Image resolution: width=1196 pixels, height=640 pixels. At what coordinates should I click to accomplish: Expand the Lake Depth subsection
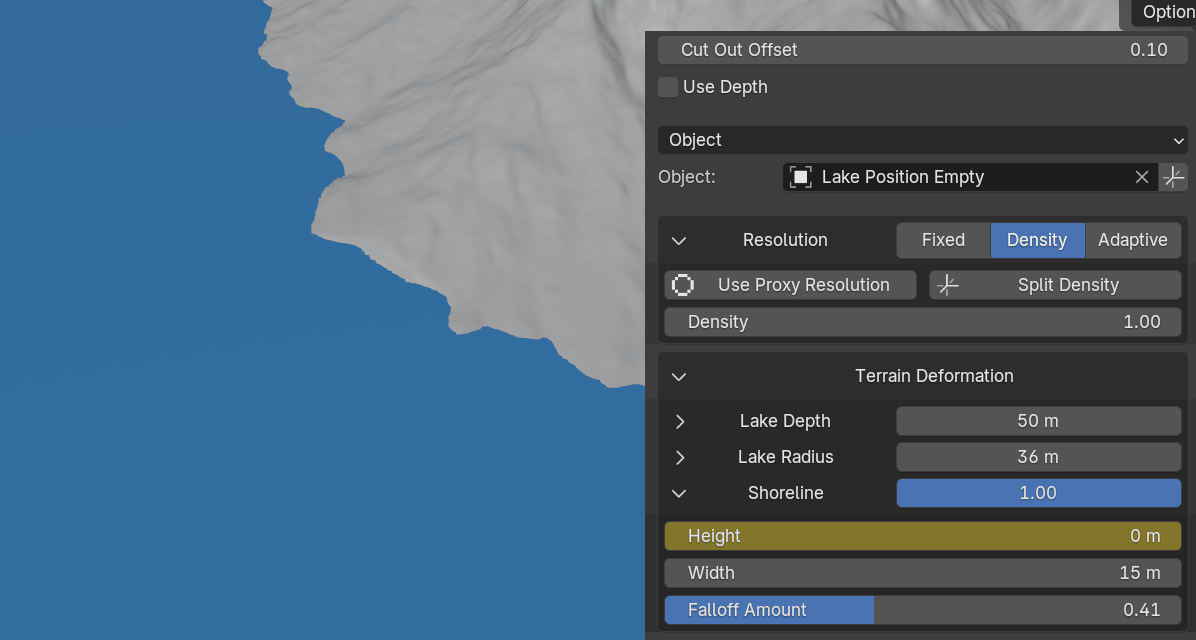click(680, 421)
